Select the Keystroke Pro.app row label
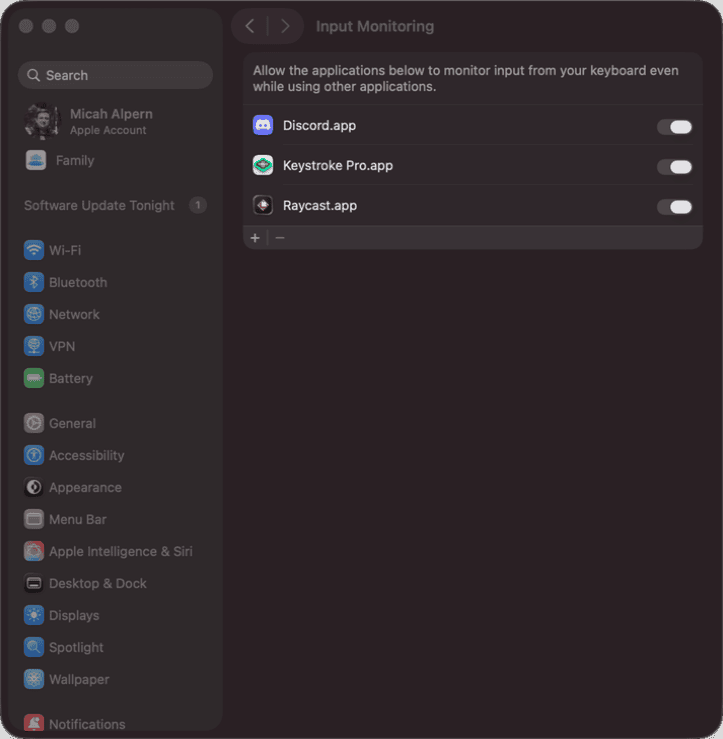The image size is (723, 739). tap(338, 165)
